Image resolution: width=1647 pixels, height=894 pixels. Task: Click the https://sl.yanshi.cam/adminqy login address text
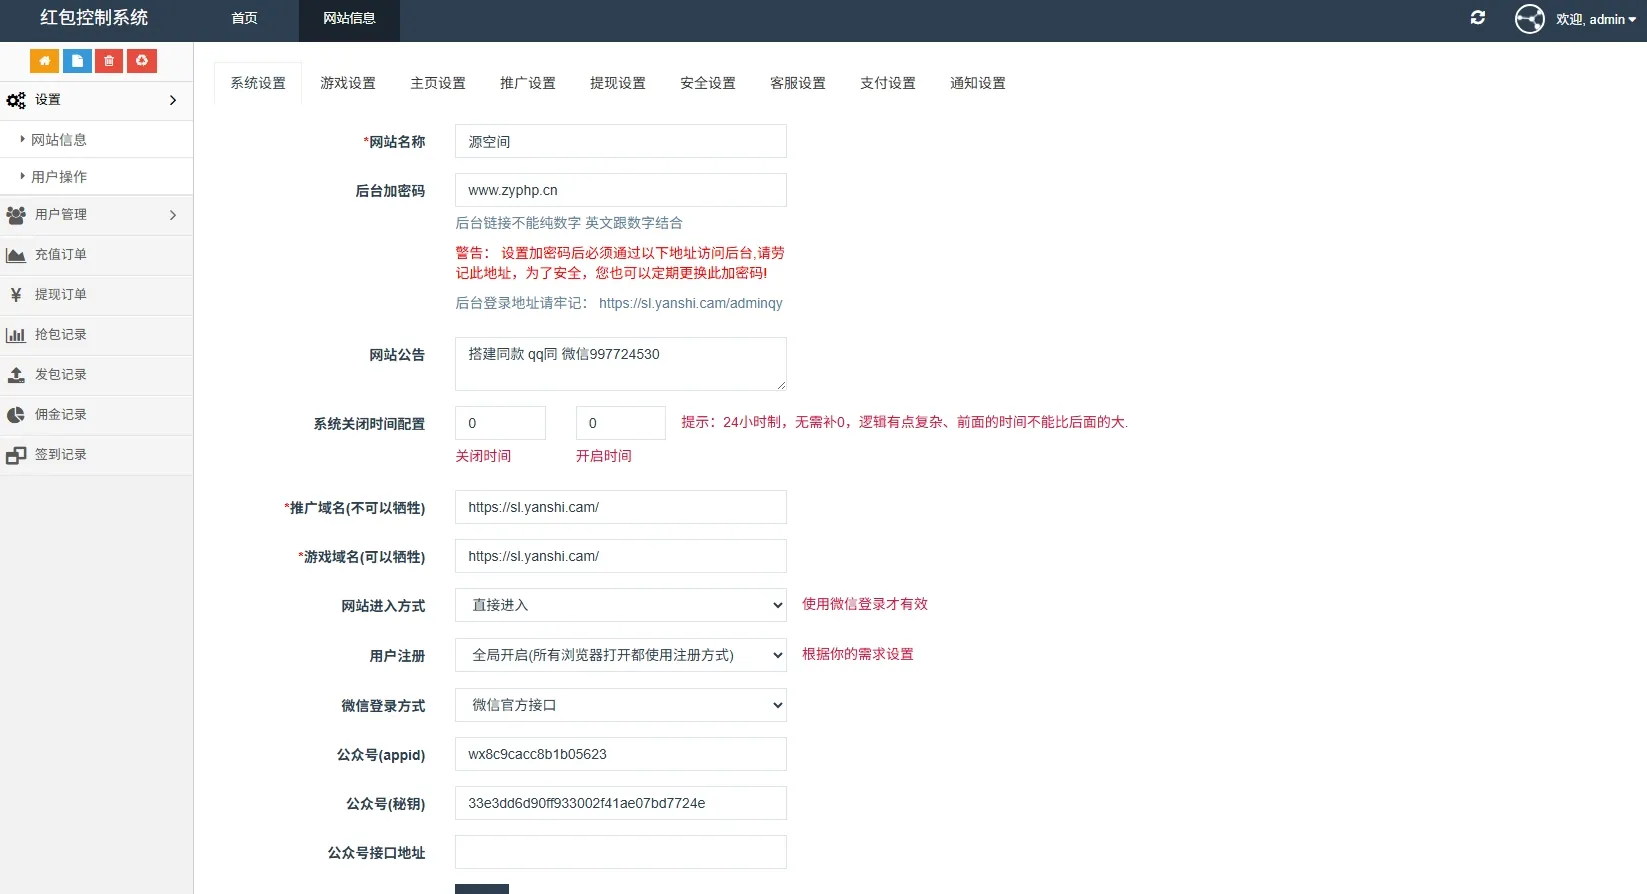(x=691, y=303)
